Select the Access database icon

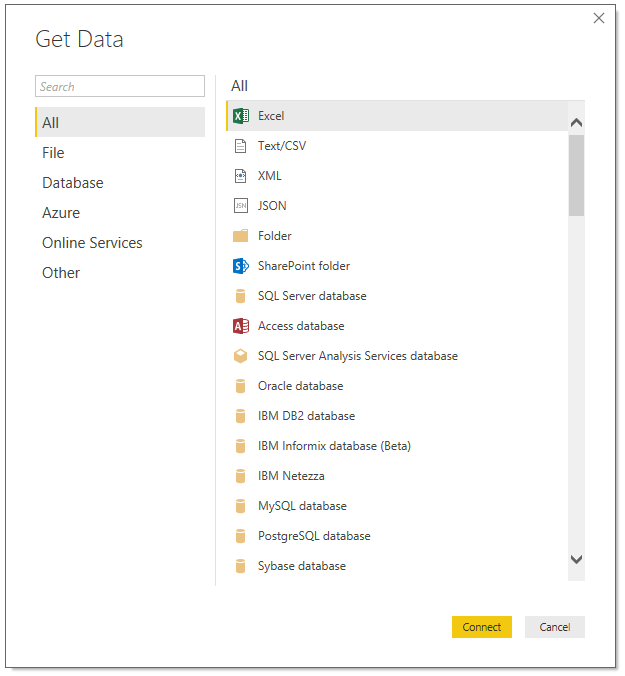pos(241,326)
